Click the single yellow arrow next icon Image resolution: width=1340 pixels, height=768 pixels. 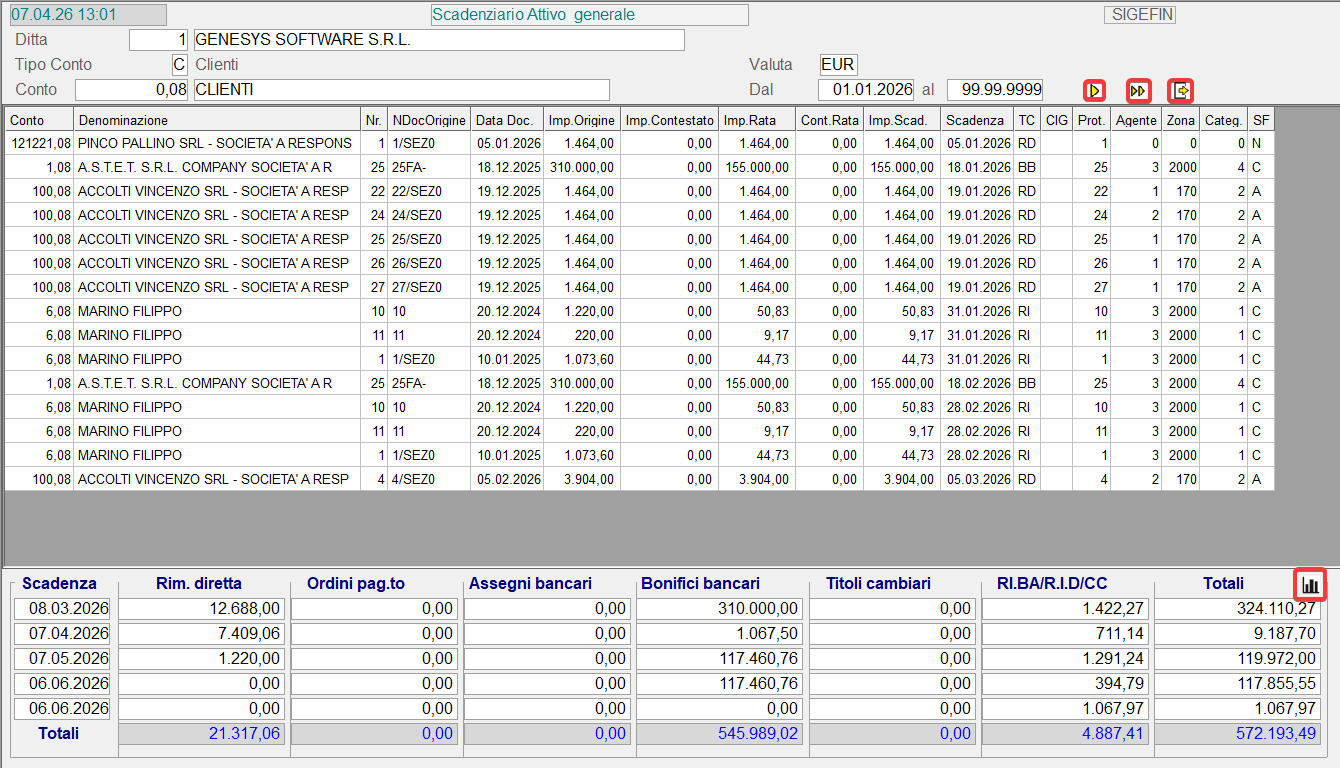(x=1094, y=90)
